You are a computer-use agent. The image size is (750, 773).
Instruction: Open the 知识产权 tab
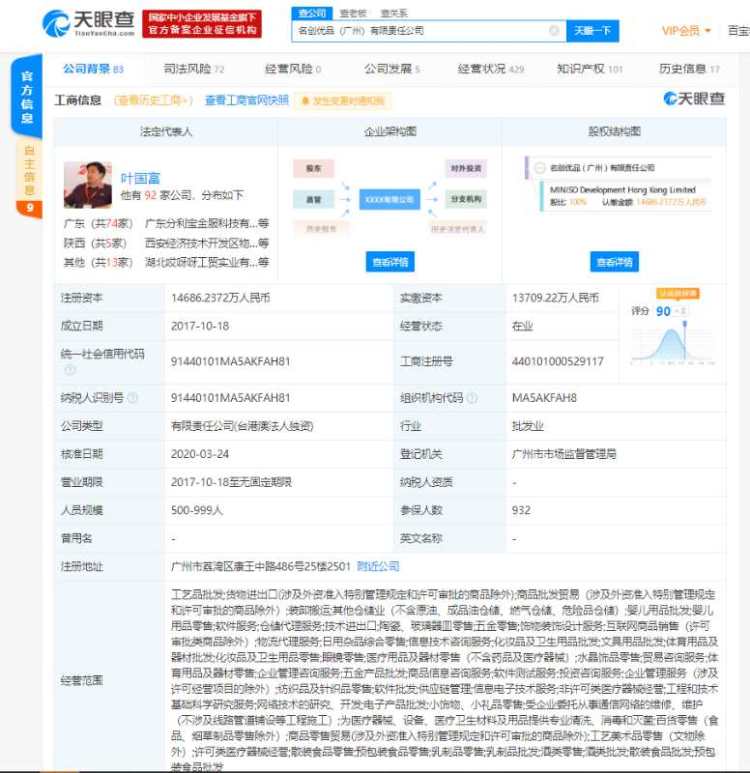click(x=589, y=69)
